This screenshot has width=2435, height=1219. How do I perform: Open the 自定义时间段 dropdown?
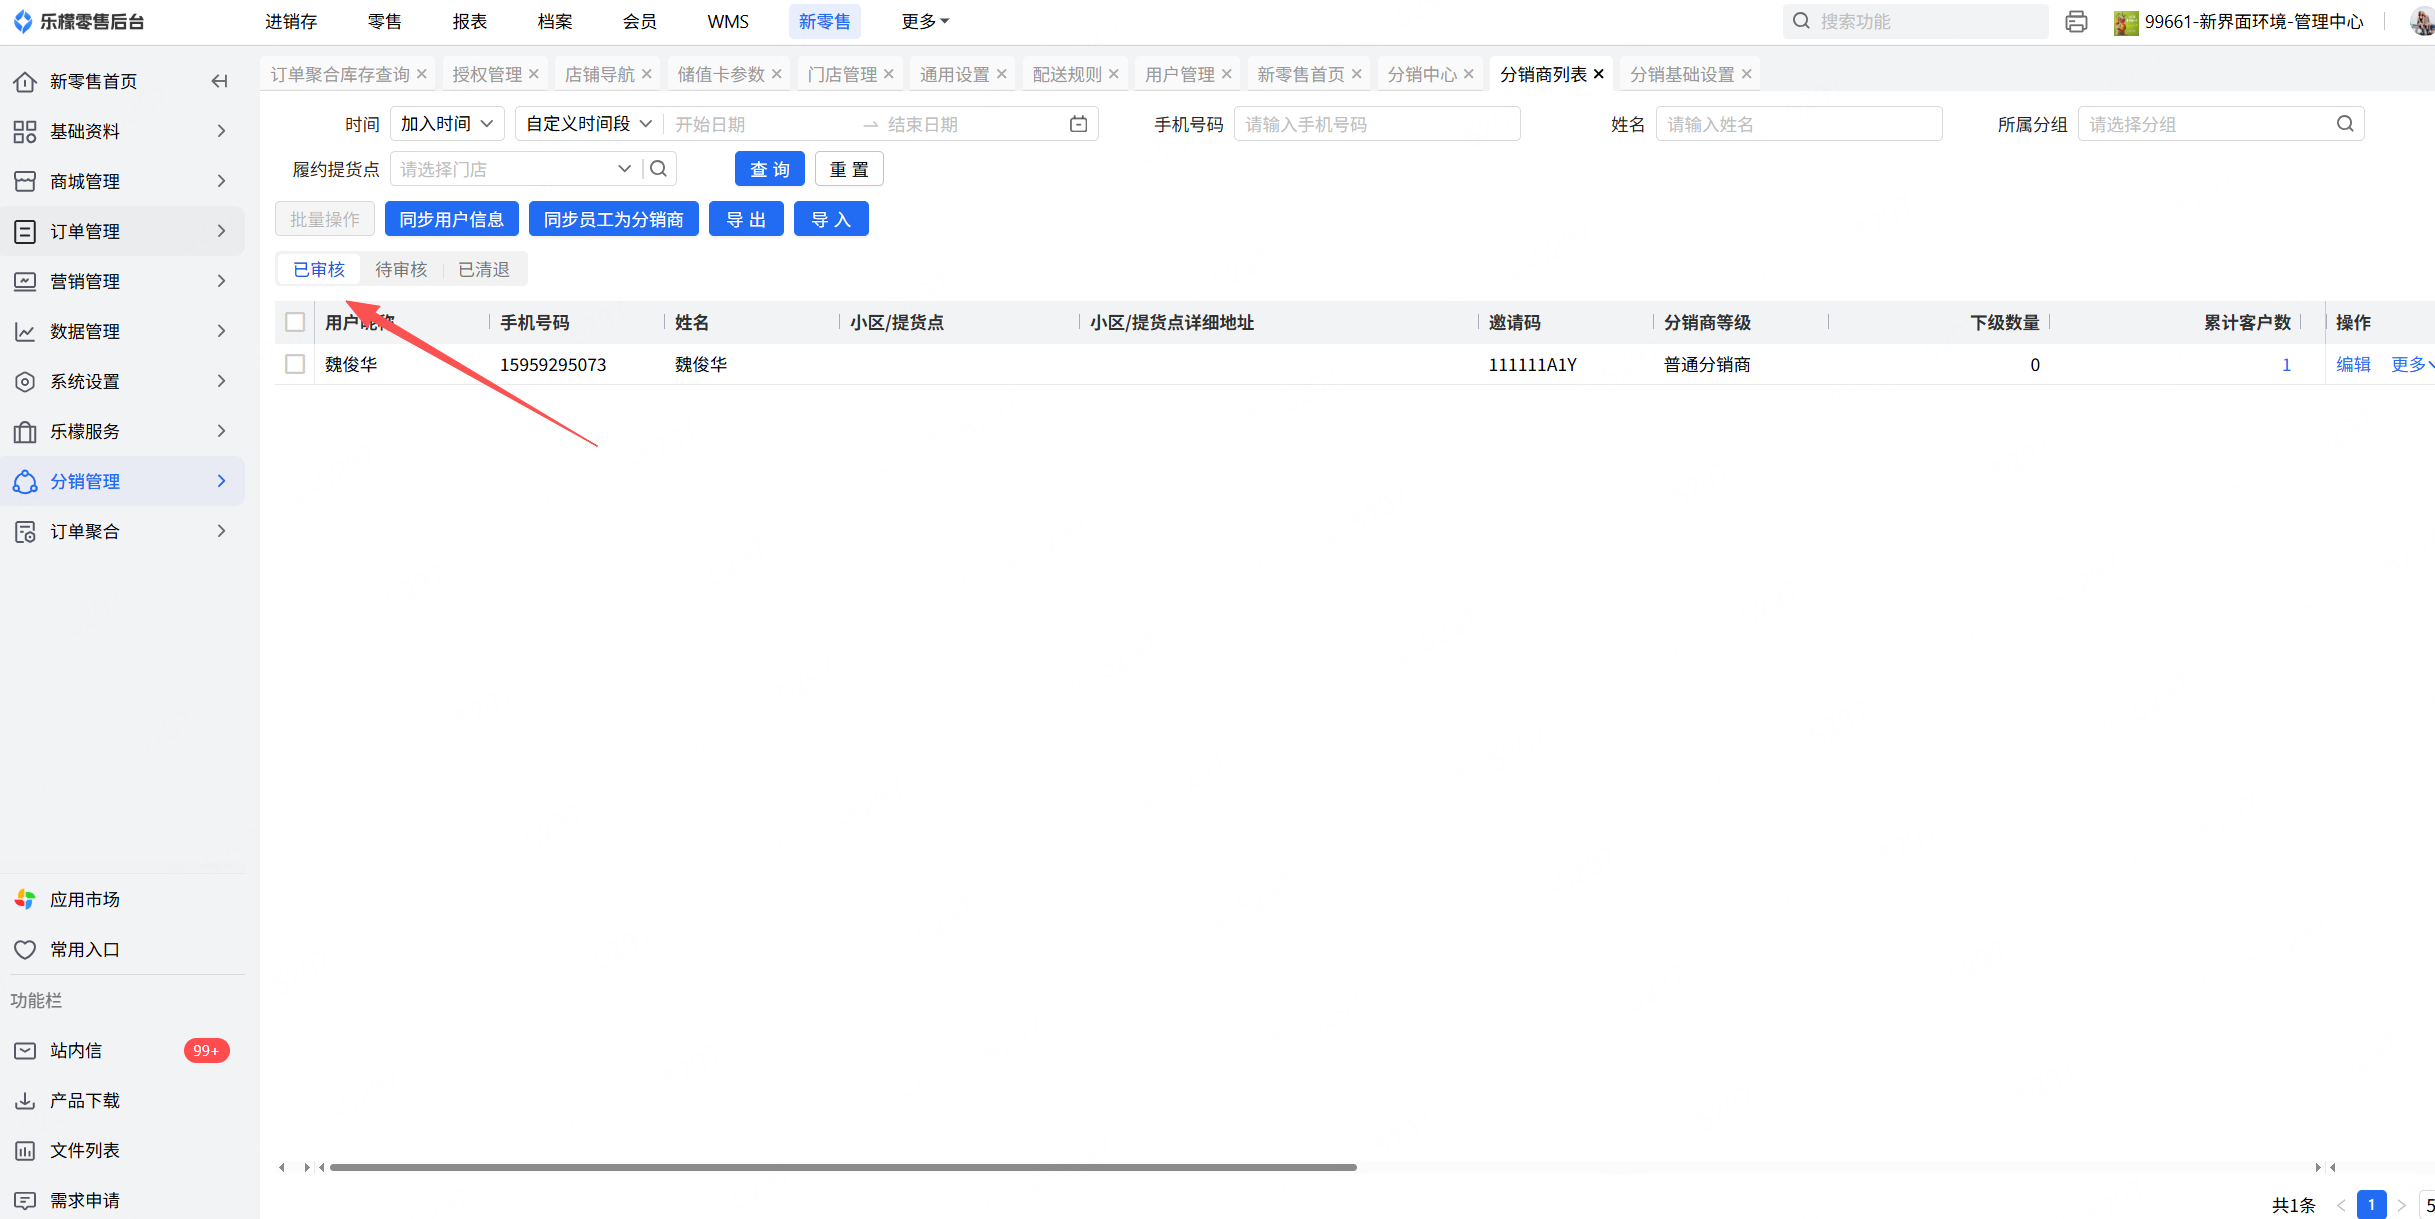[589, 124]
